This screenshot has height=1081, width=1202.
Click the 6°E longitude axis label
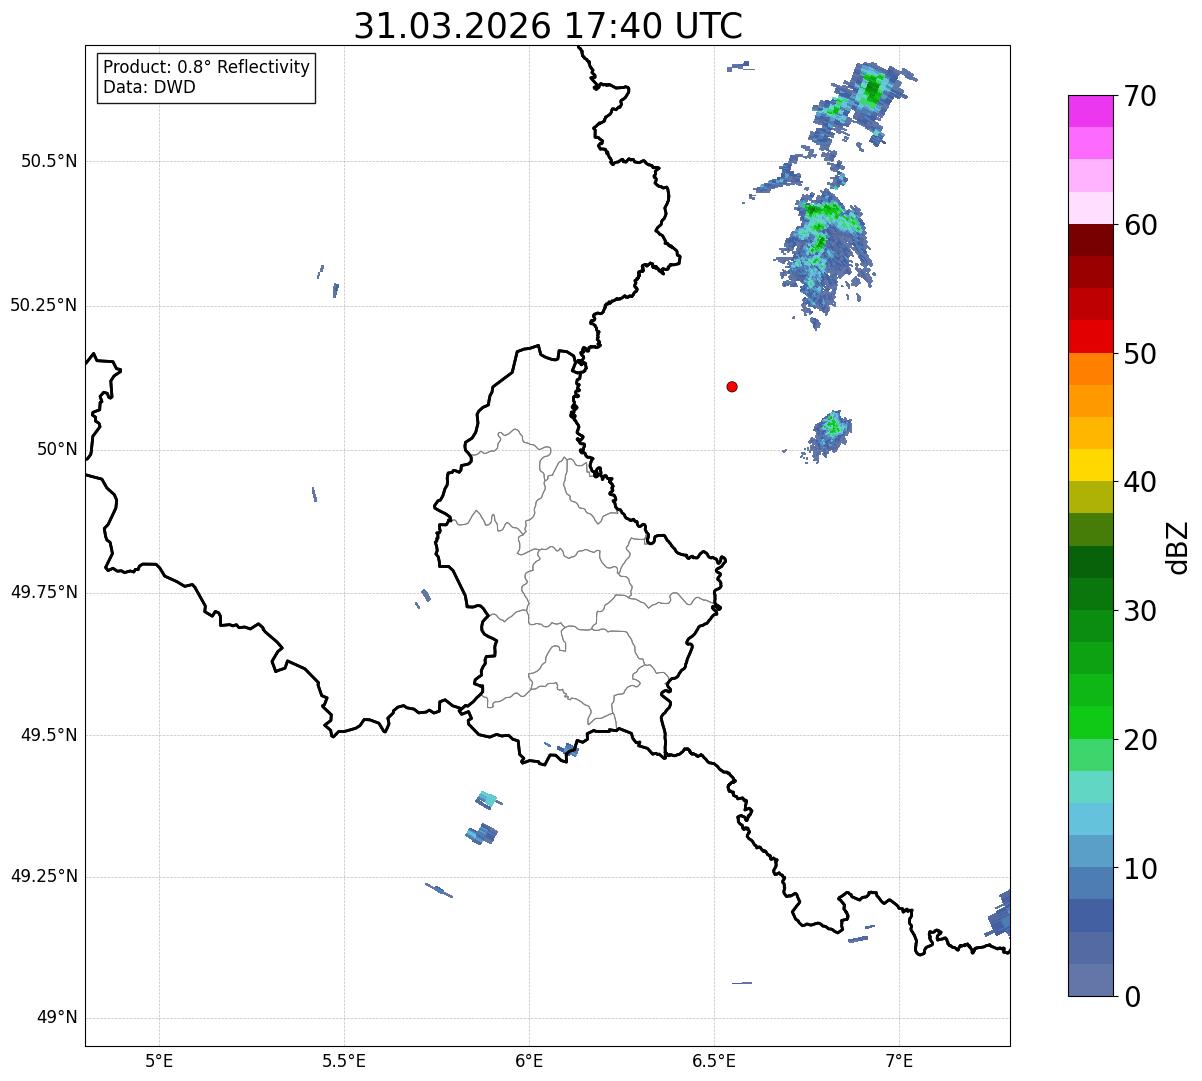(529, 1060)
